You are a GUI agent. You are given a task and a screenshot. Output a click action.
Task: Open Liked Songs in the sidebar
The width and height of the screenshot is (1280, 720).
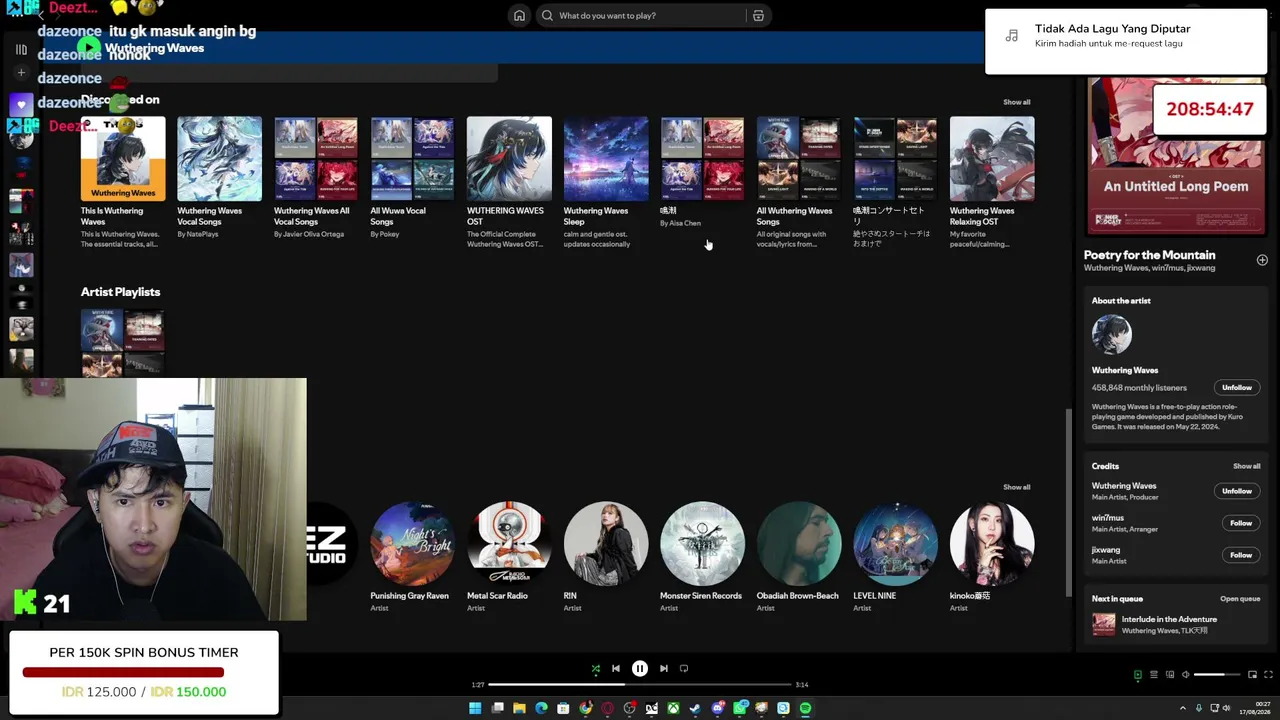tap(21, 104)
